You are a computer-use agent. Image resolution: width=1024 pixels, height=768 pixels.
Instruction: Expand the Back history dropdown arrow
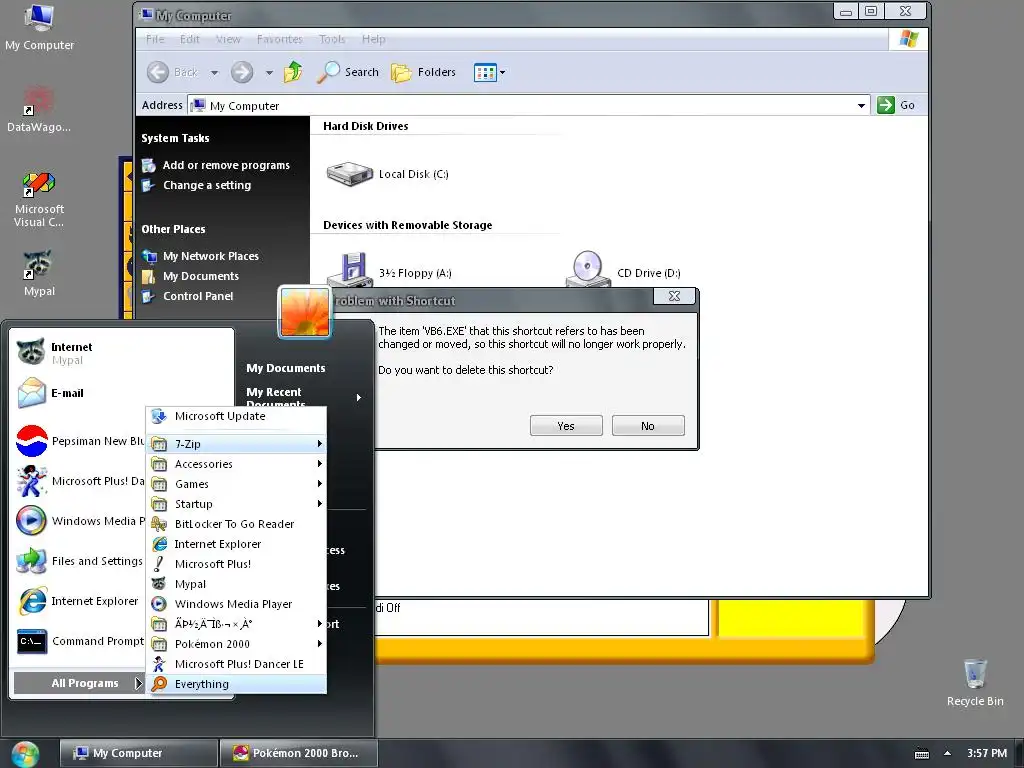tap(214, 72)
